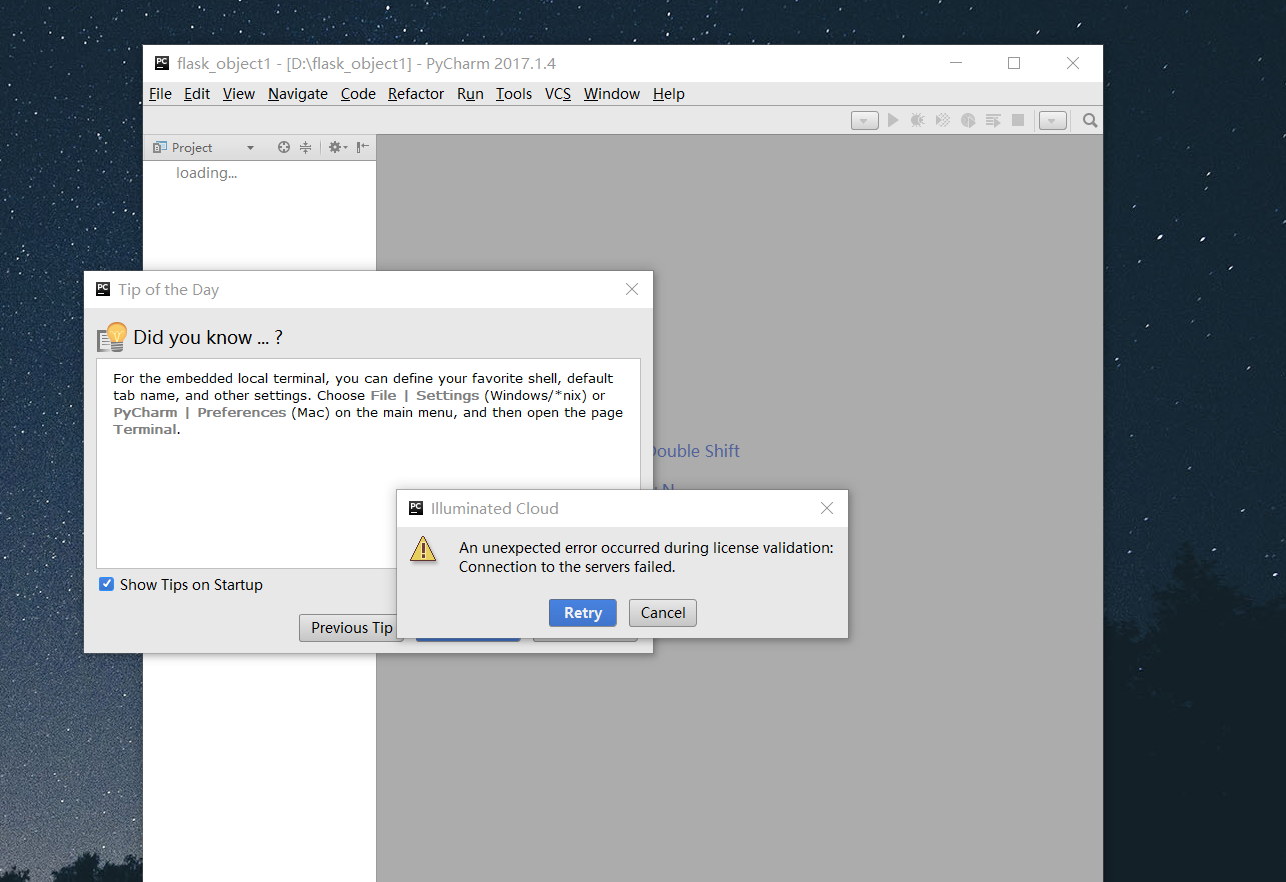Click "Did you know ... ?" heading
The image size is (1286, 882).
tap(208, 337)
